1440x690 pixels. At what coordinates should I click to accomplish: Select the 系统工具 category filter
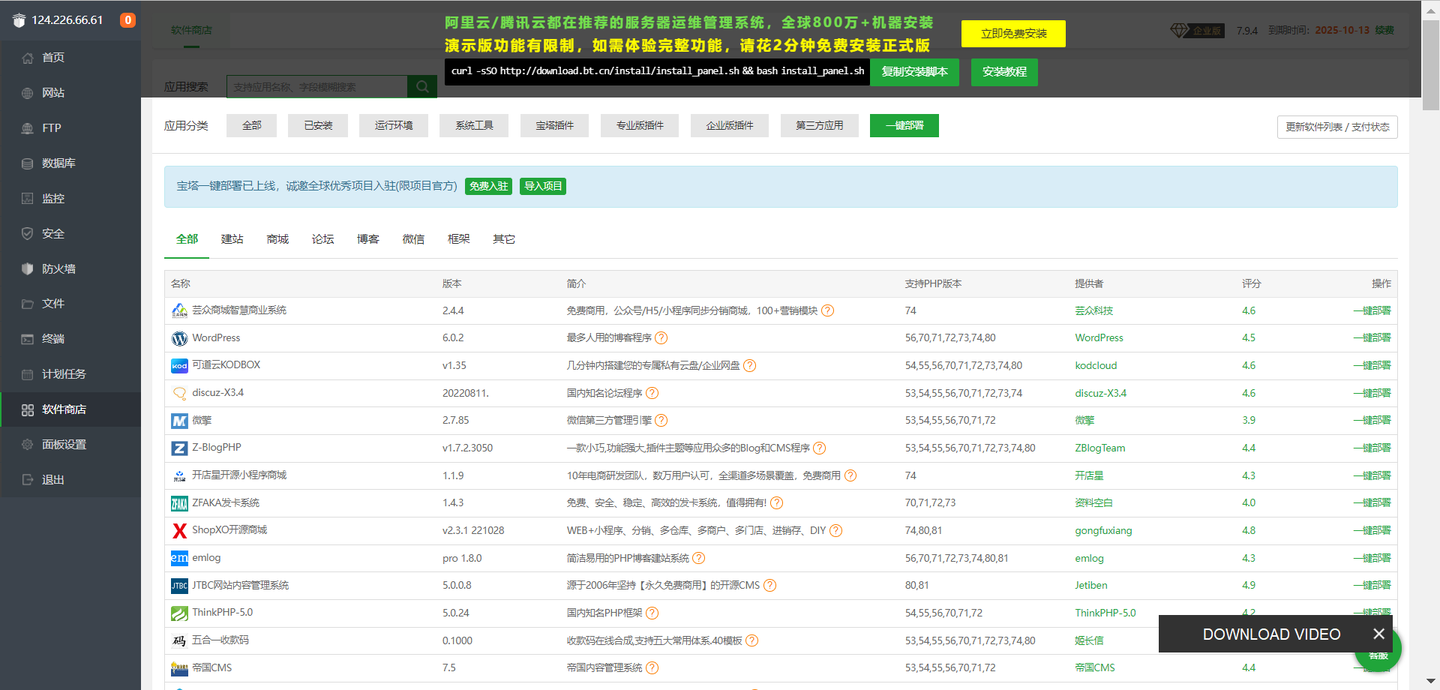473,125
